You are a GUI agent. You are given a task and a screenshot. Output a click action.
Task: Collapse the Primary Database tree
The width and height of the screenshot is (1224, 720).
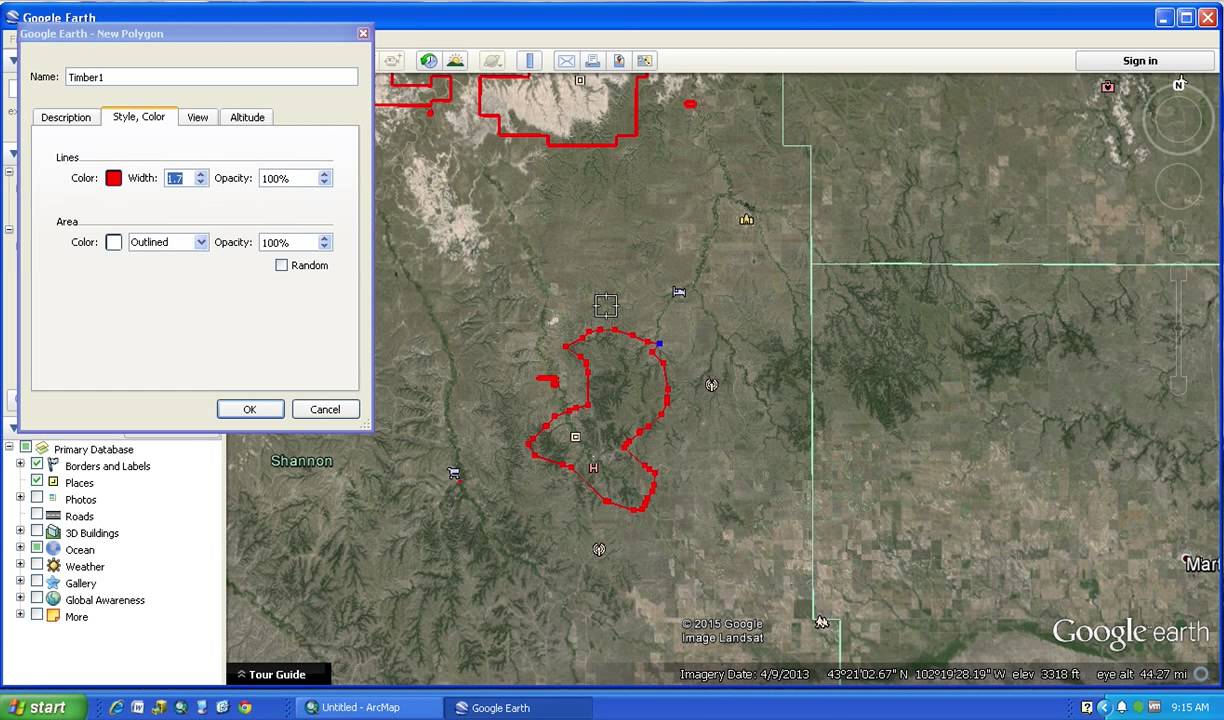(10, 449)
